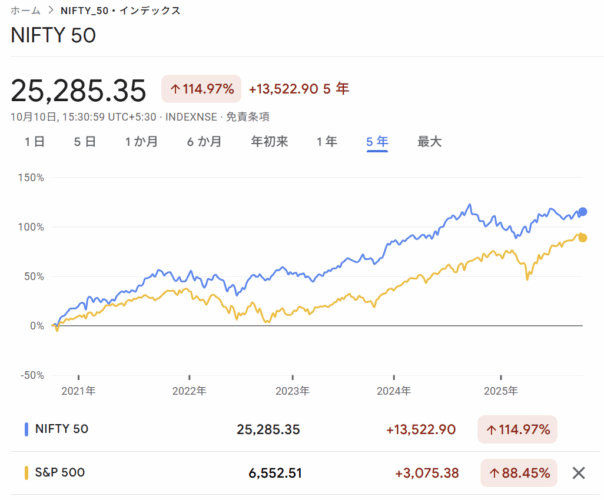Open the S&P 500 legend row
Image resolution: width=604 pixels, height=500 pixels.
[150, 473]
